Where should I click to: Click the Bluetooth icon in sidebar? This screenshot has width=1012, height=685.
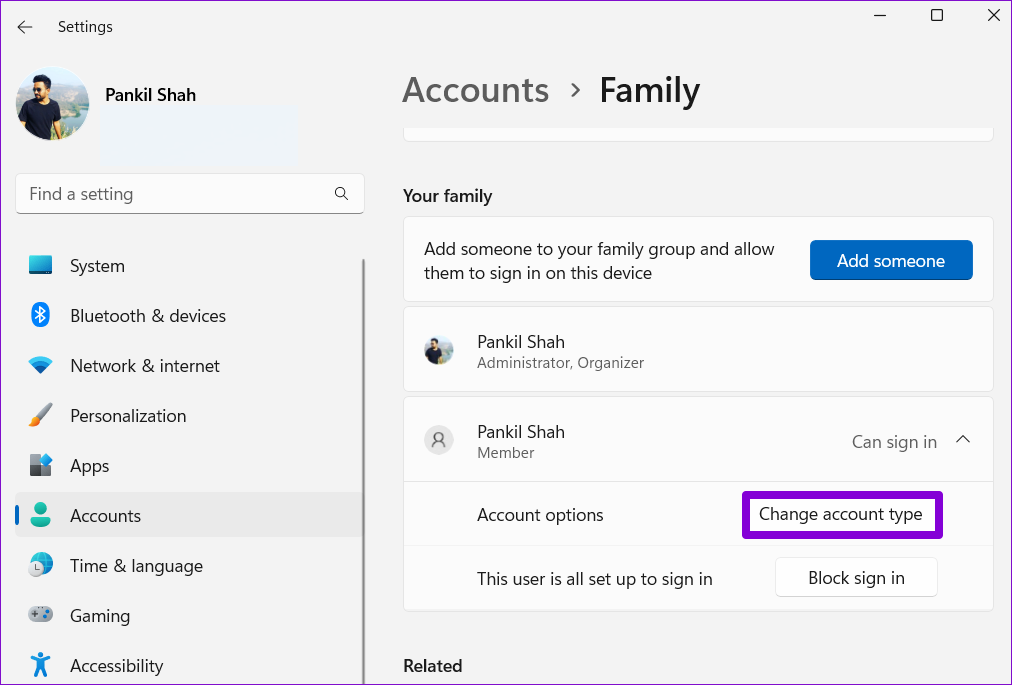pos(40,316)
